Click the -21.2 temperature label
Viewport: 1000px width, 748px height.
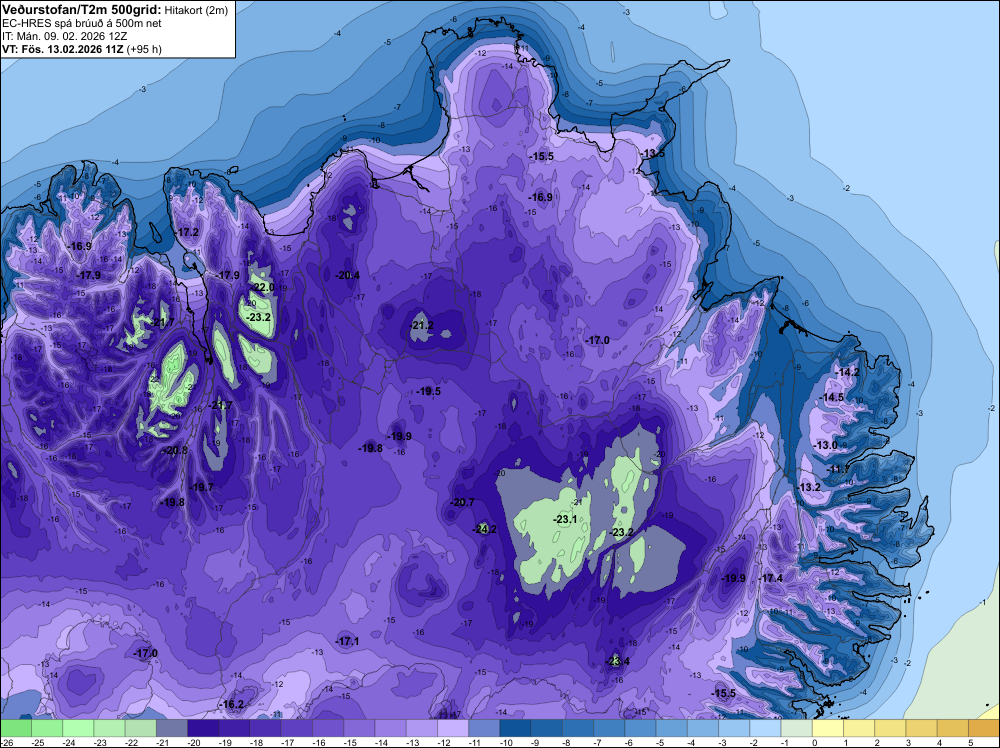422,325
